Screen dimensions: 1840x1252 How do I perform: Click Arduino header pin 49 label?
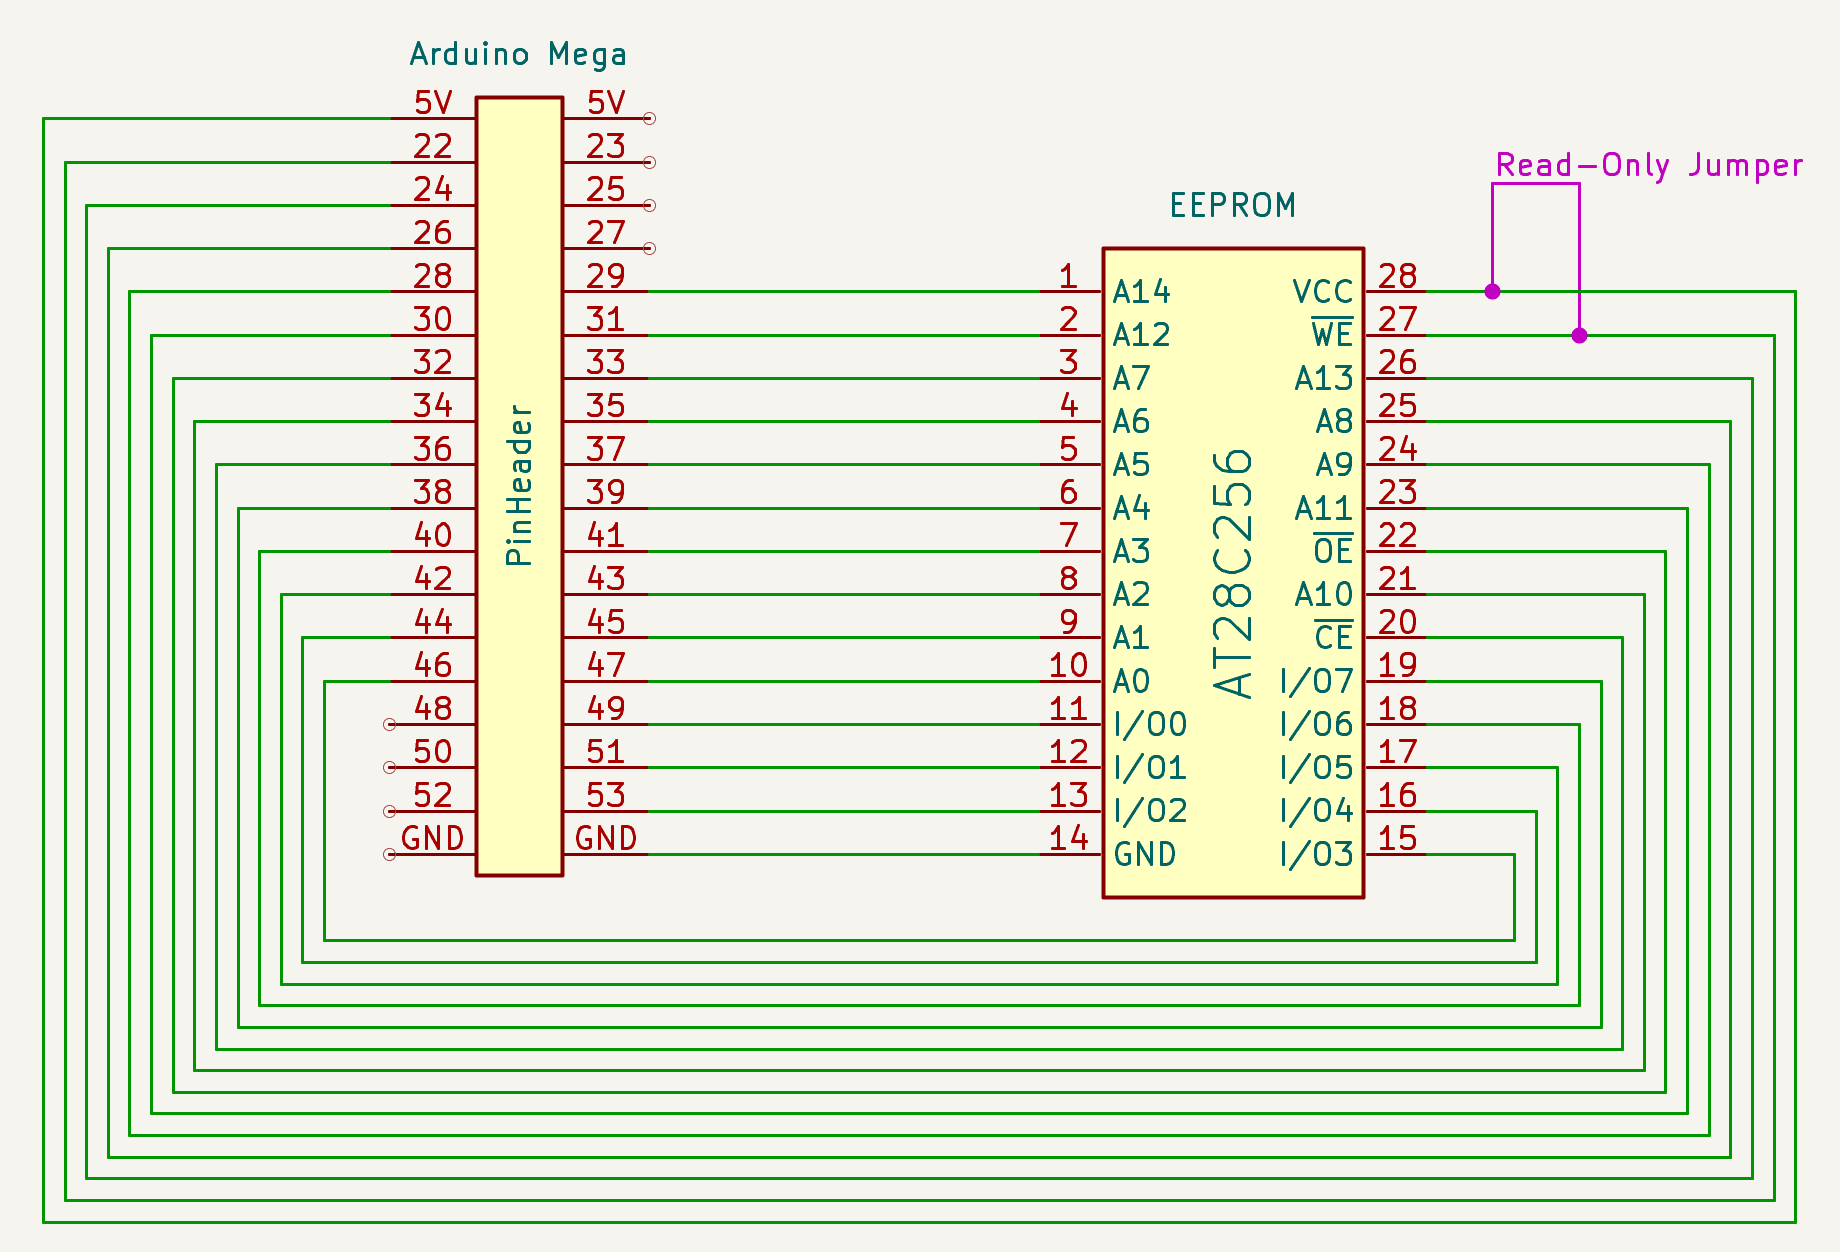point(606,708)
